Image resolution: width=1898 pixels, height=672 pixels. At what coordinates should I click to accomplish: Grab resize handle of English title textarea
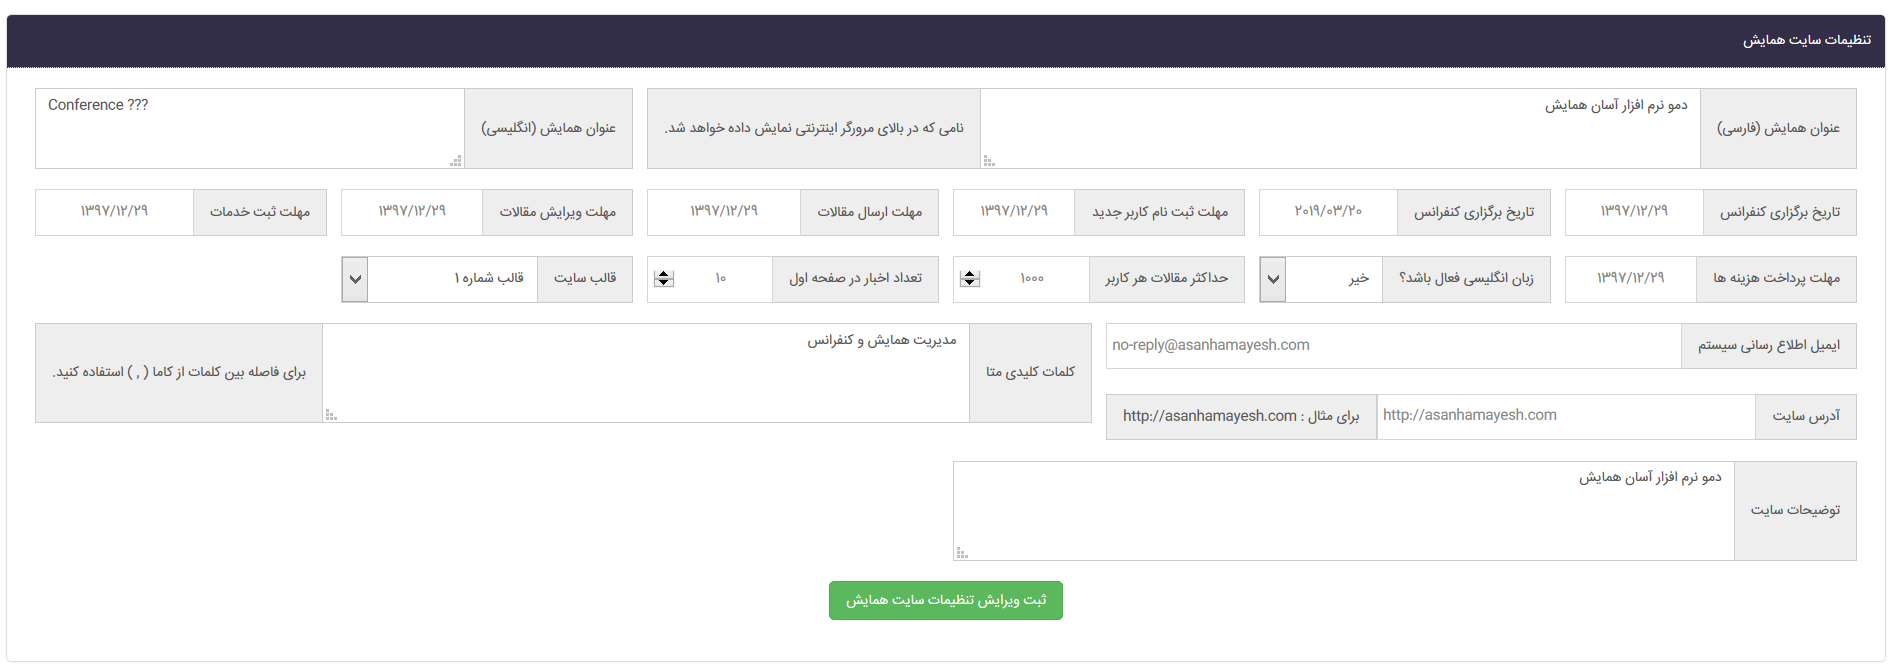457,161
